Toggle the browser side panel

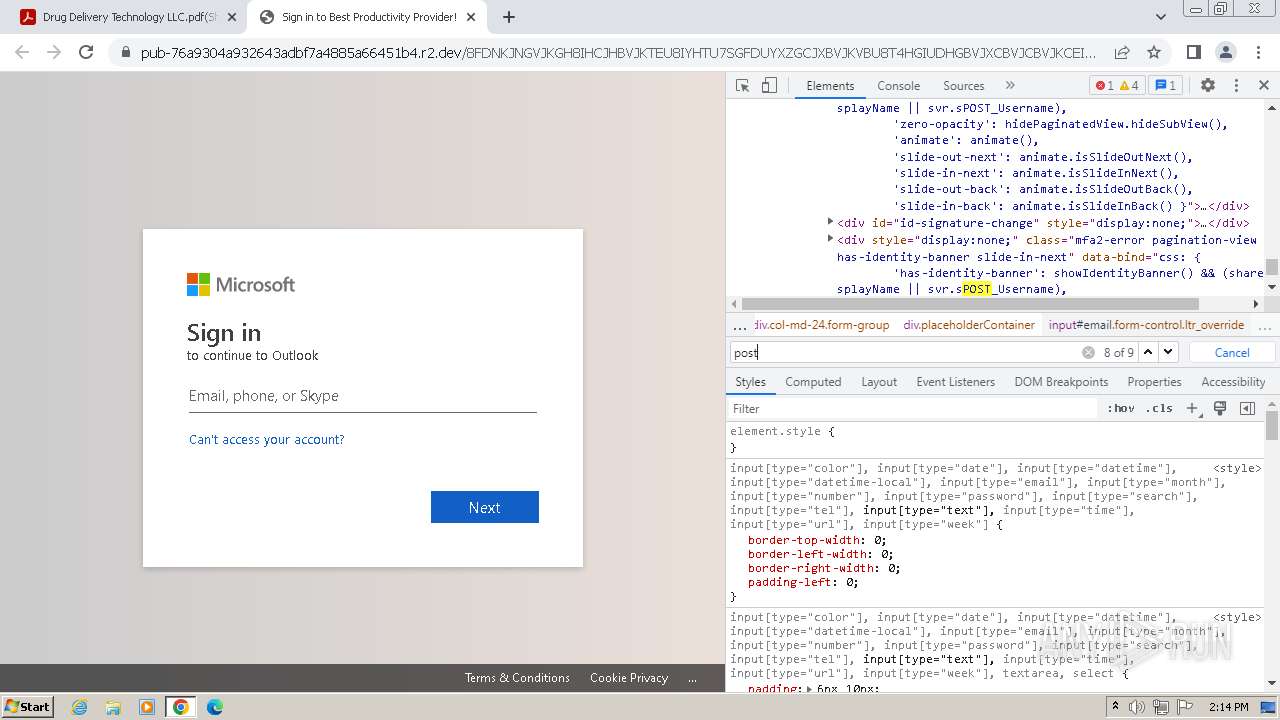[x=1193, y=52]
